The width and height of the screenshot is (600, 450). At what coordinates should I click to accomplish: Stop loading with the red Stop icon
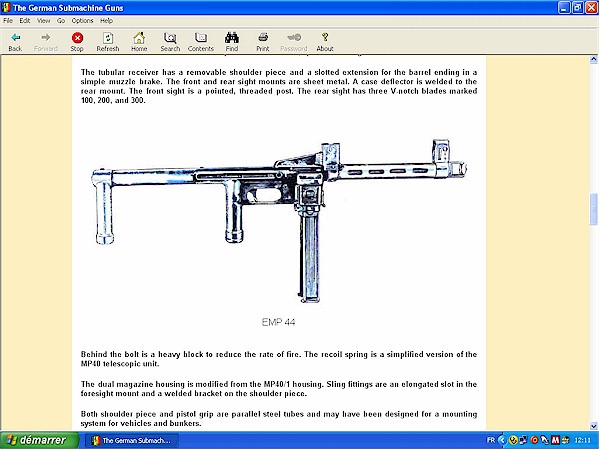coord(77,41)
